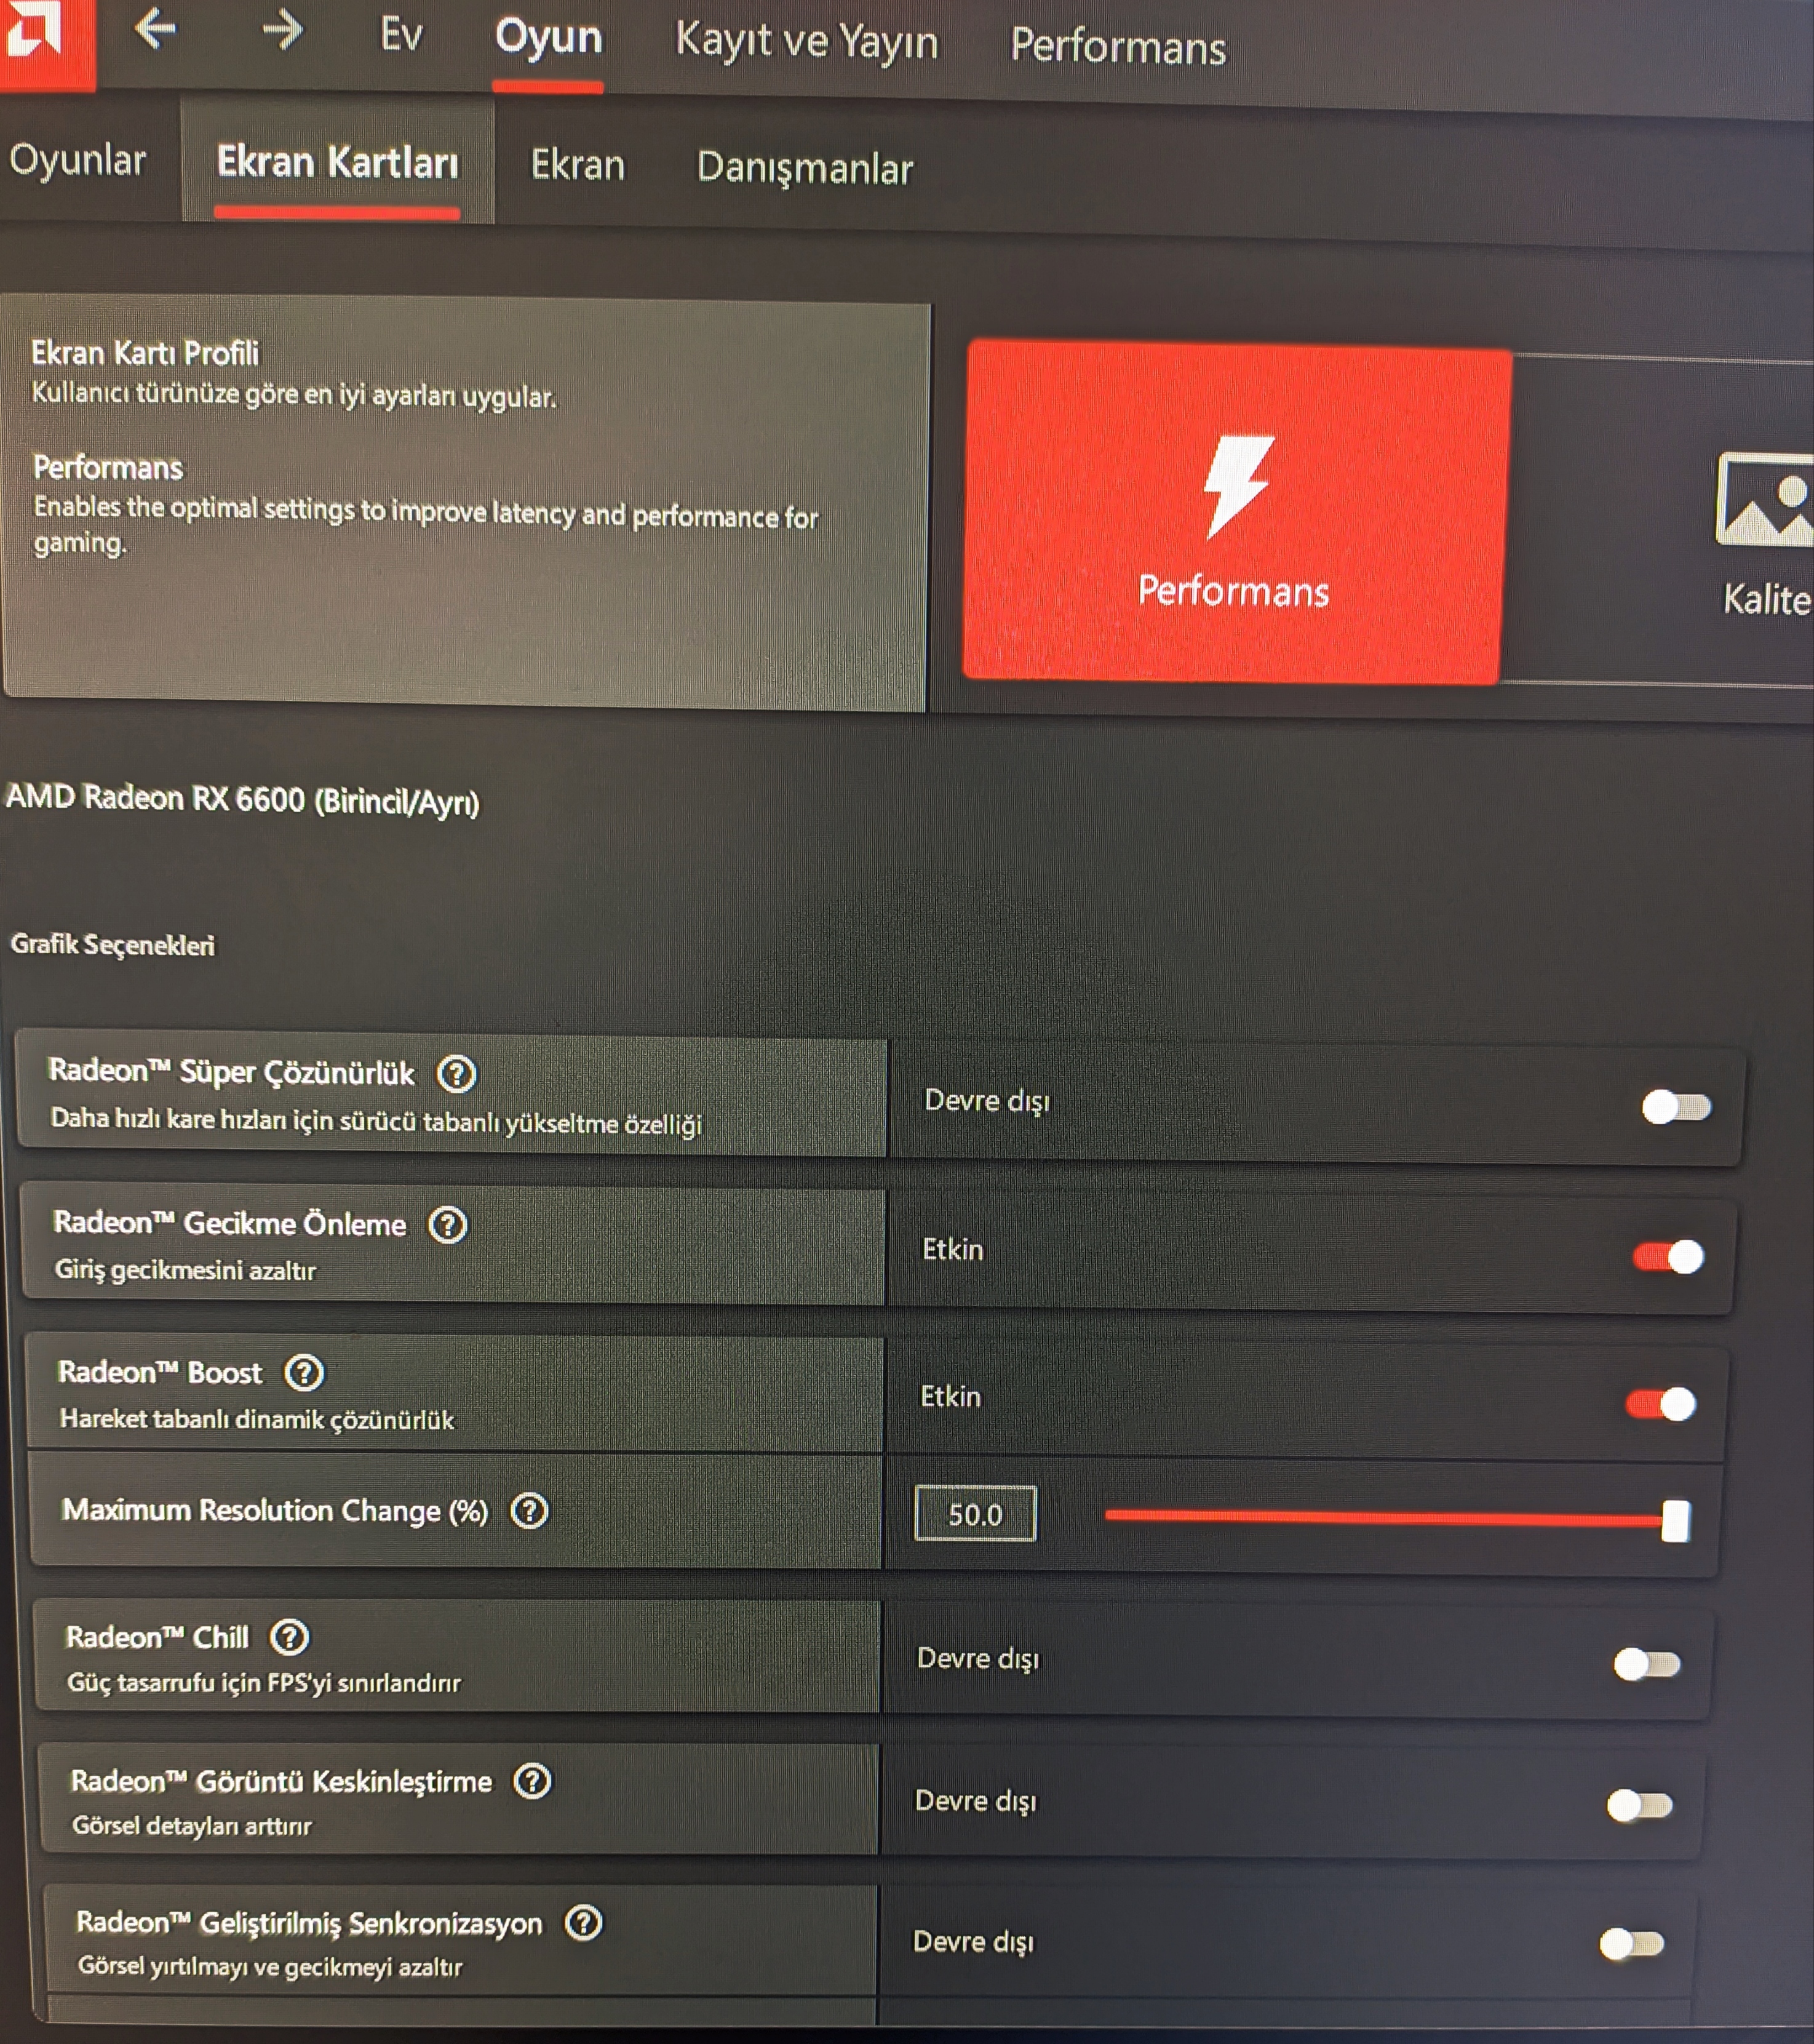Disable Radeon Gecikme Önleme toggle
The image size is (1814, 2044).
click(1668, 1256)
